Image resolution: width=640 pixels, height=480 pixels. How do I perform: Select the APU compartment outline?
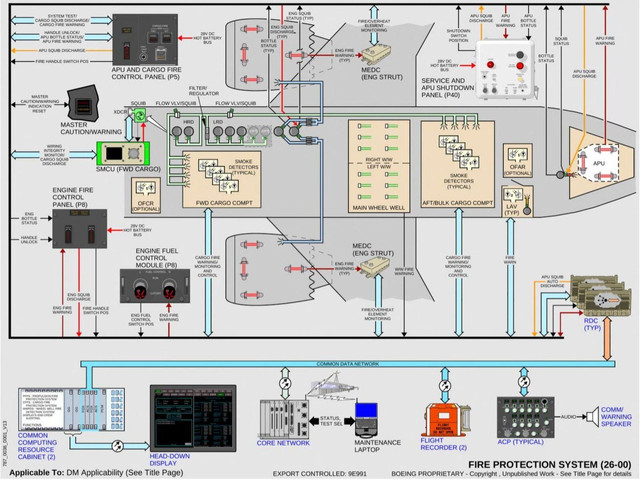[x=598, y=162]
